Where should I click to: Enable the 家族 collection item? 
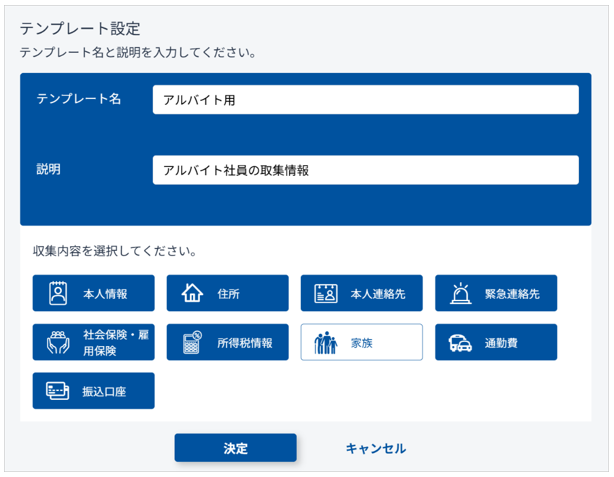click(361, 342)
